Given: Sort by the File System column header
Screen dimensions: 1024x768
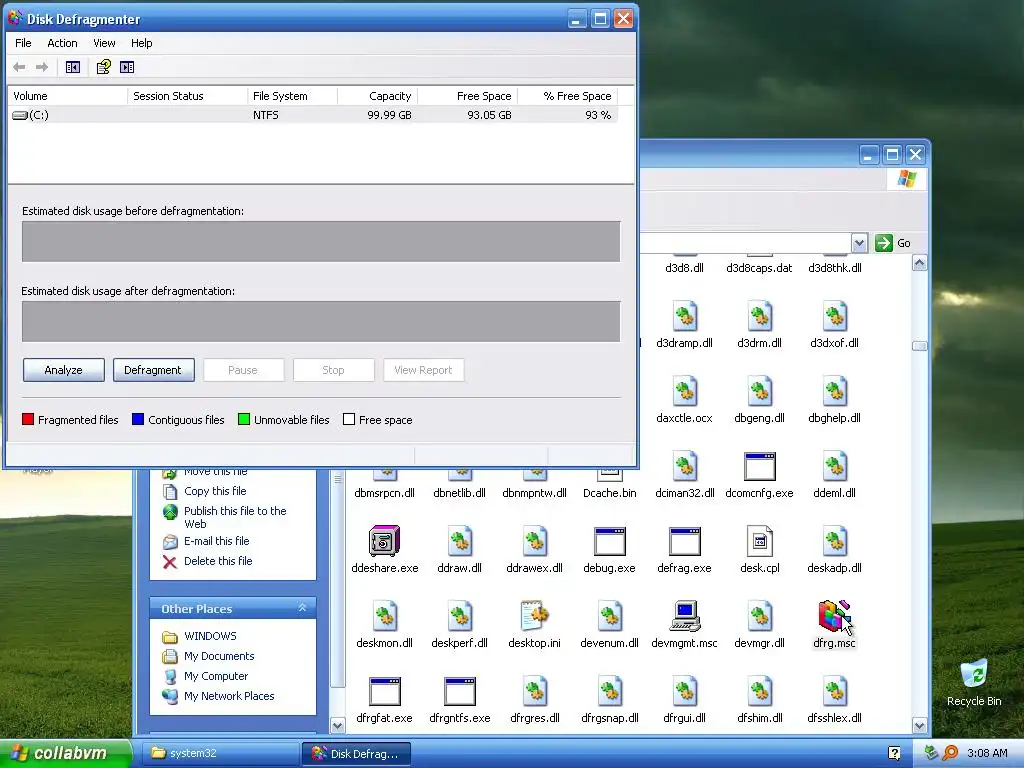Looking at the screenshot, I should click(293, 96).
